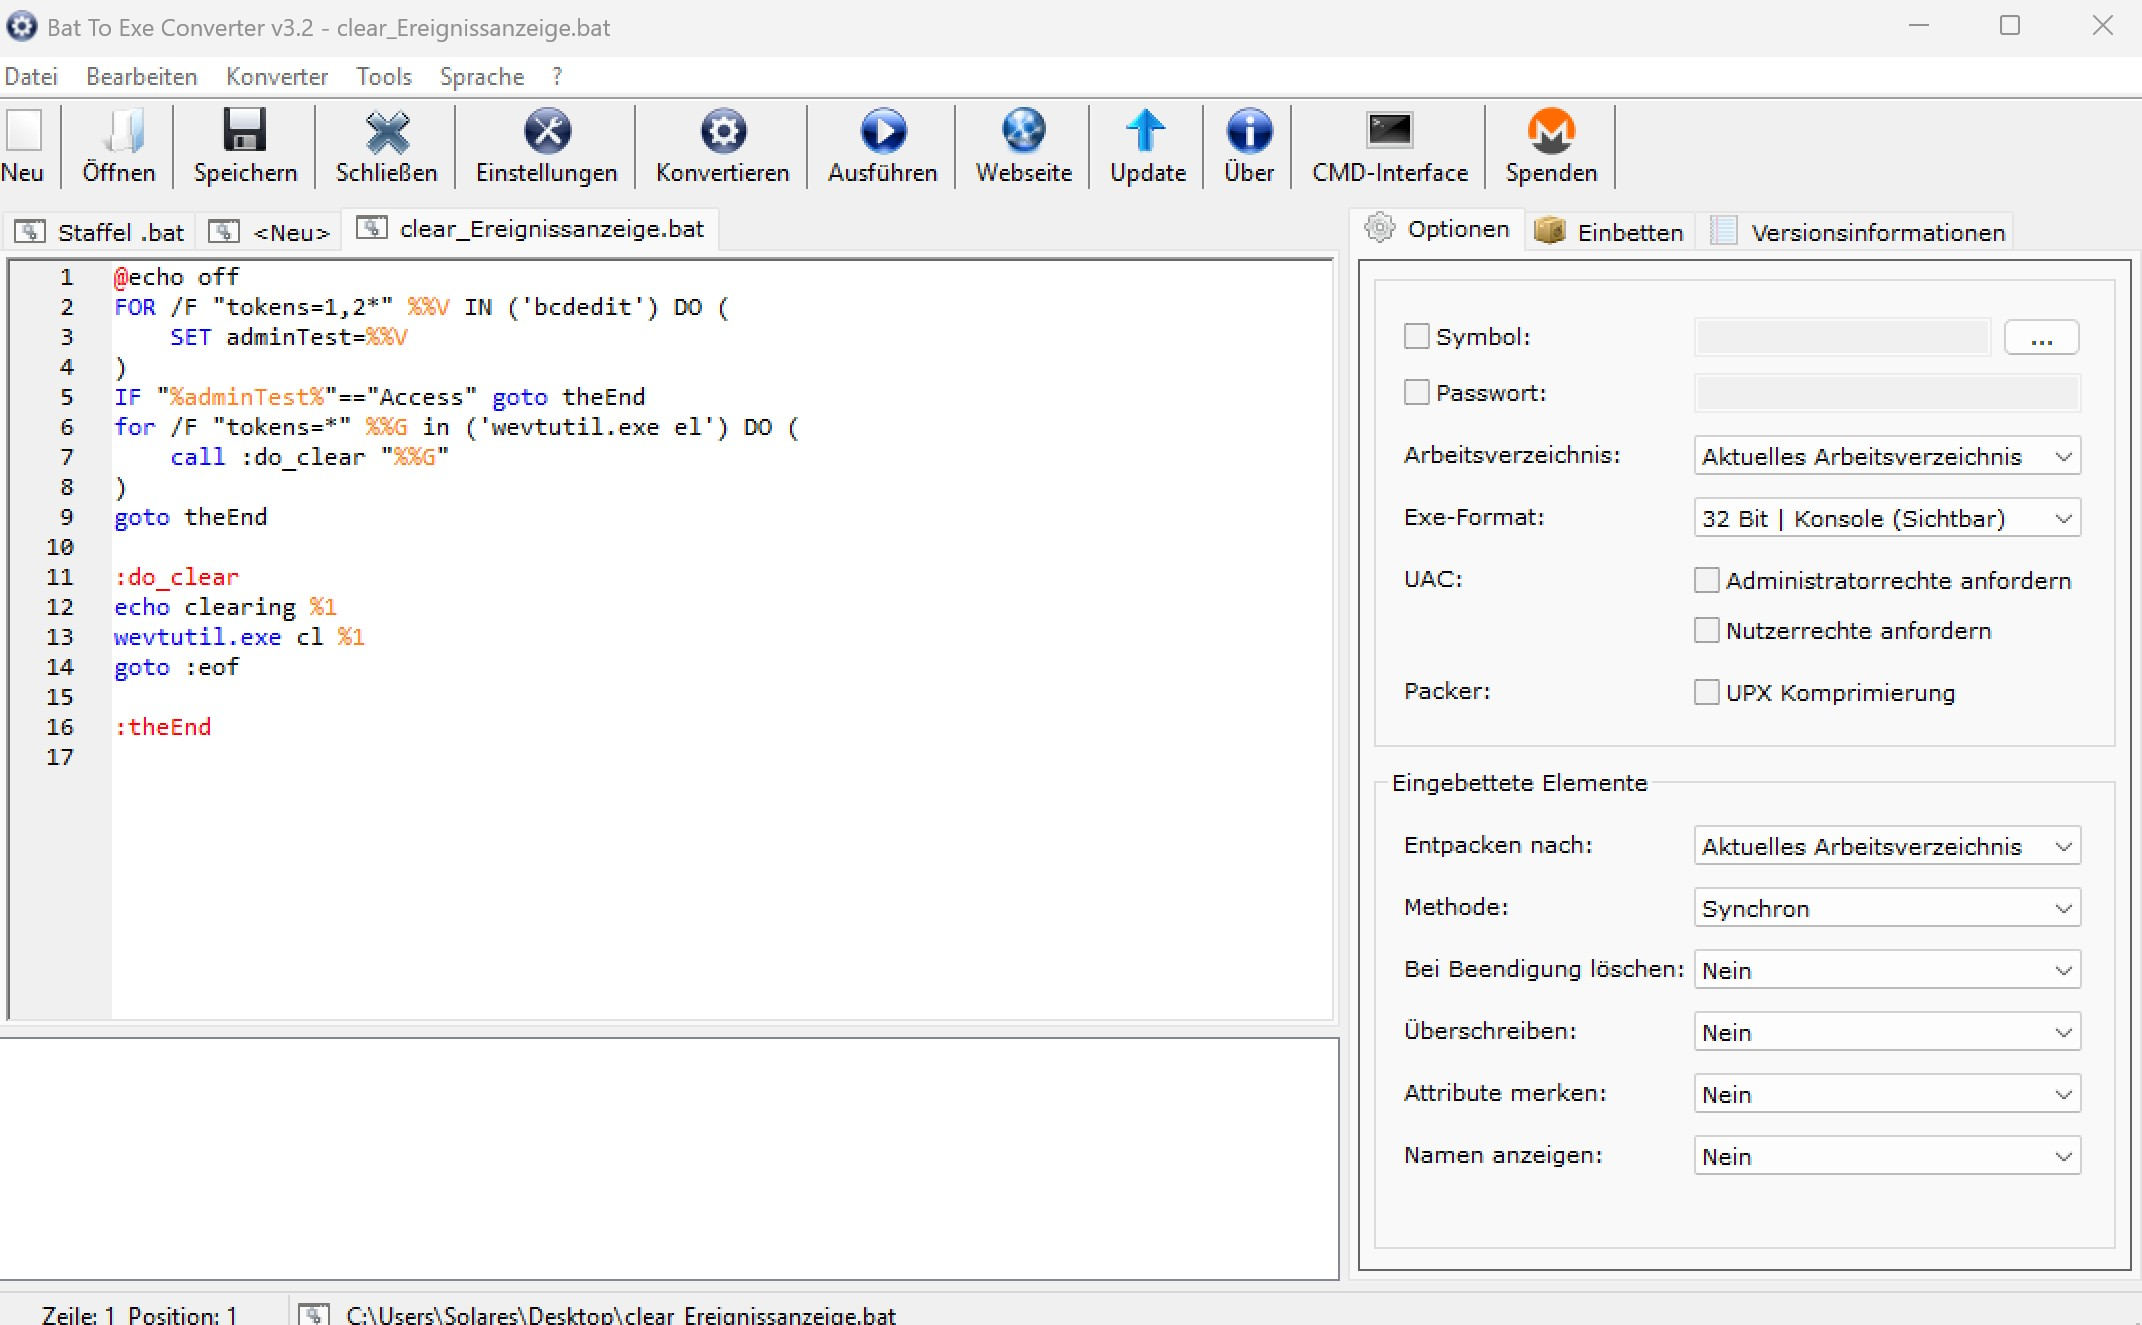
Task: Switch to the Einbetten tab
Action: click(1610, 232)
